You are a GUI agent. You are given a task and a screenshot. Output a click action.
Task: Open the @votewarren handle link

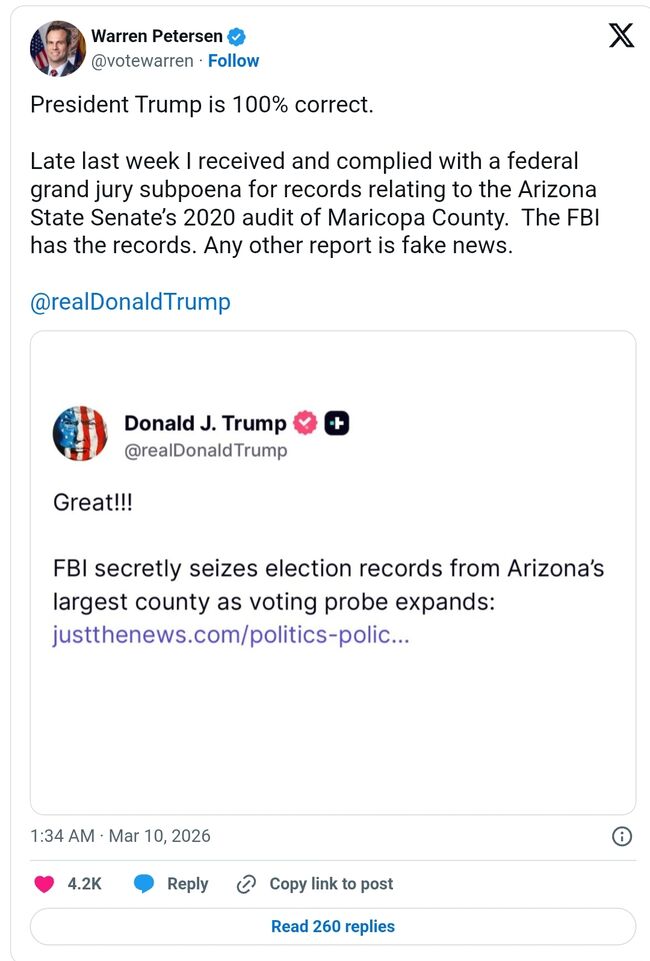point(142,61)
